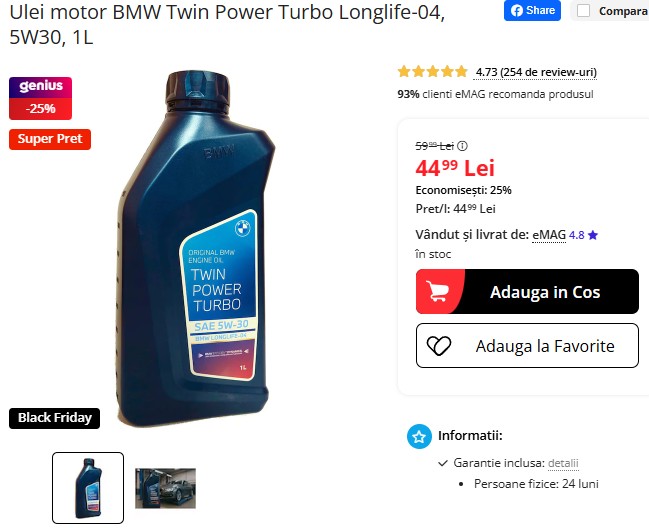Click the seller rating star icon
649x528 pixels.
click(593, 235)
